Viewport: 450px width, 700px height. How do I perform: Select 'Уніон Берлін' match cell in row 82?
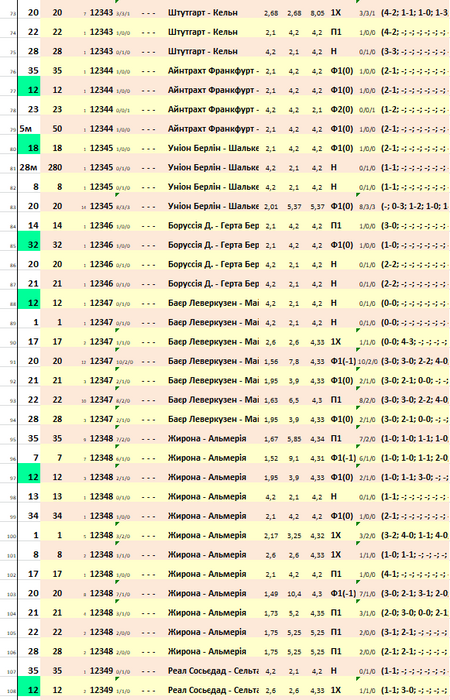click(x=213, y=187)
